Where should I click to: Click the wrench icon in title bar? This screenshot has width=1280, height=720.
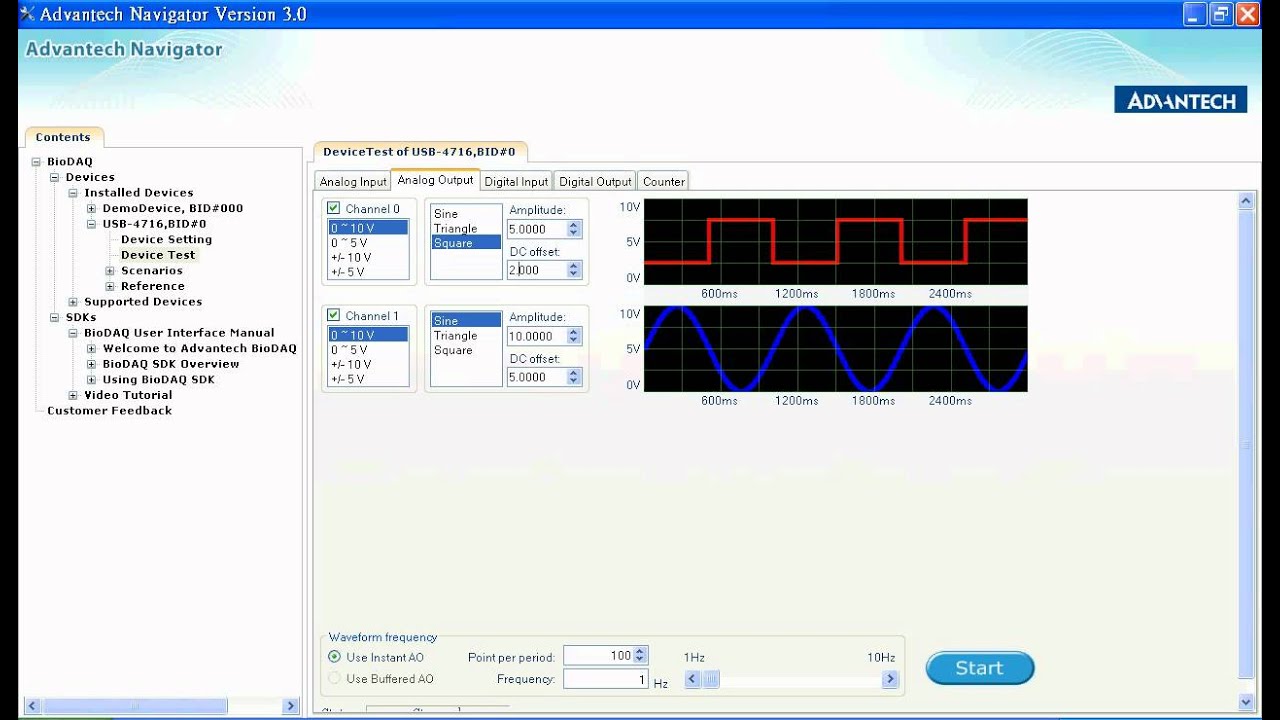(x=27, y=14)
